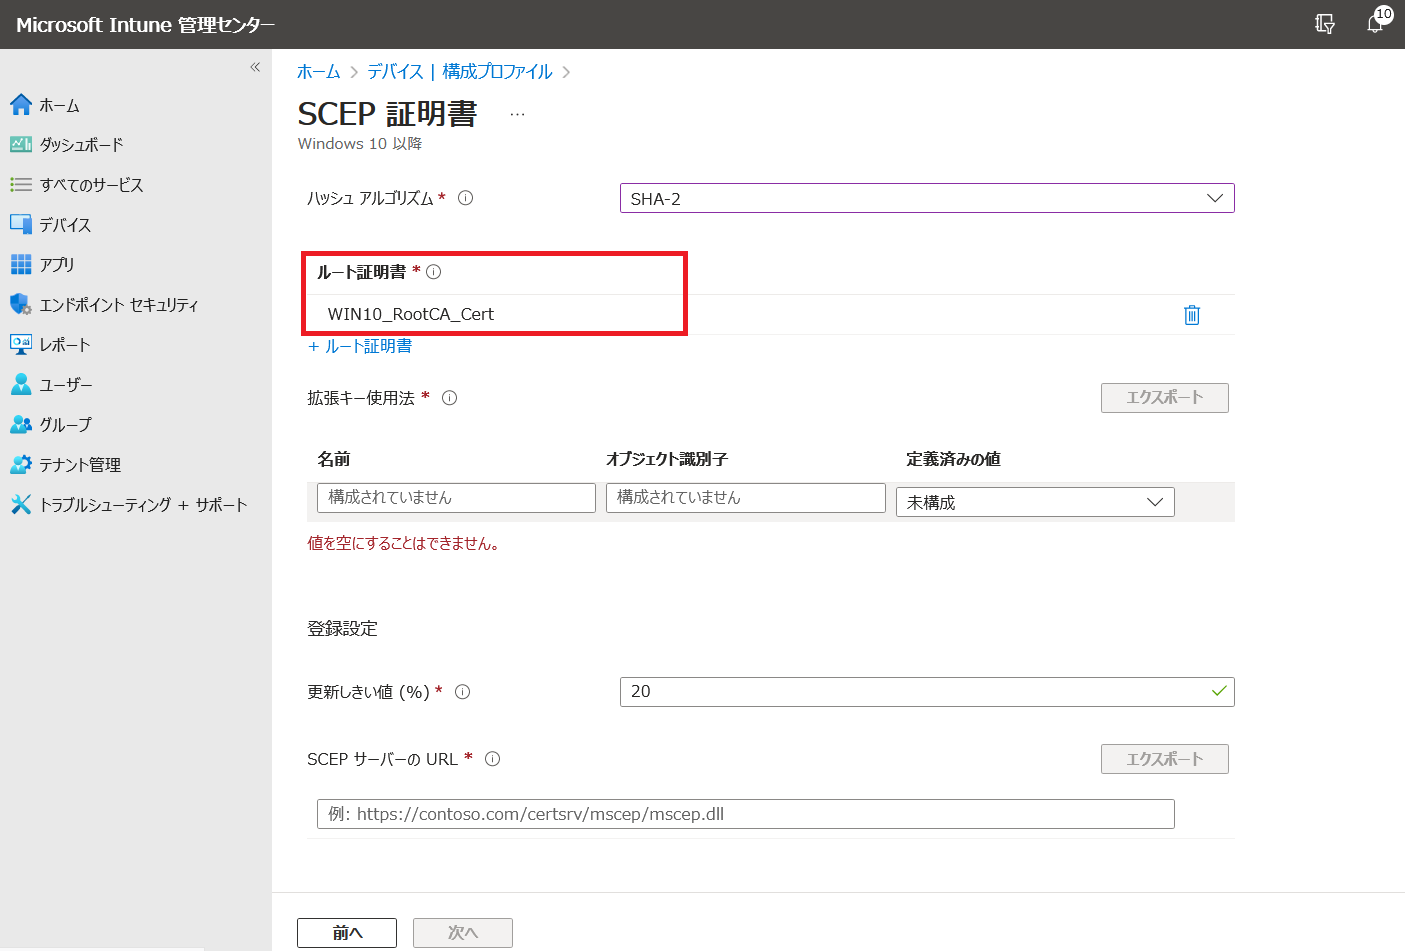
Task: Open the directory and subscription filter icon
Action: pos(1325,24)
